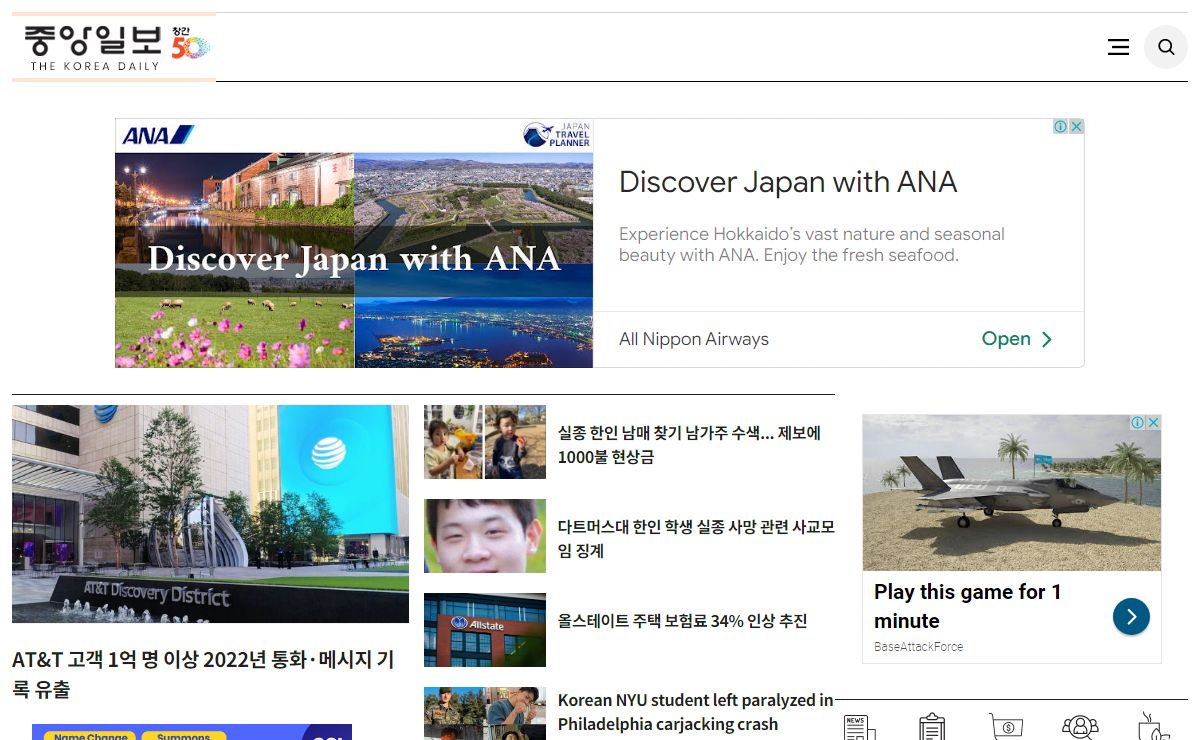Viewport: 1200px width, 740px height.
Task: Click Experience Hokkaido ad description text
Action: [x=812, y=245]
